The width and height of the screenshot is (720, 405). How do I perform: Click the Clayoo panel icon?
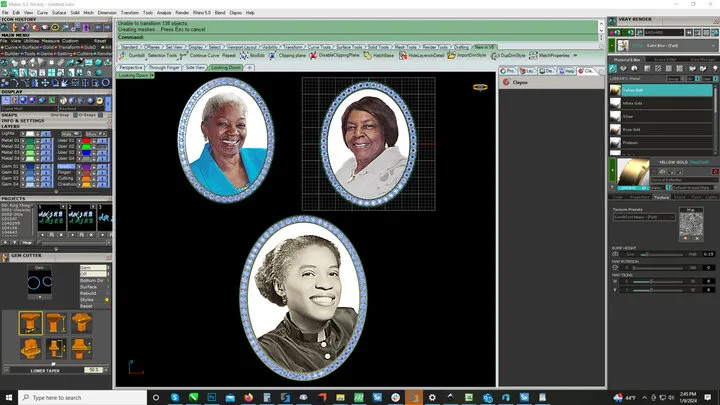[506, 82]
